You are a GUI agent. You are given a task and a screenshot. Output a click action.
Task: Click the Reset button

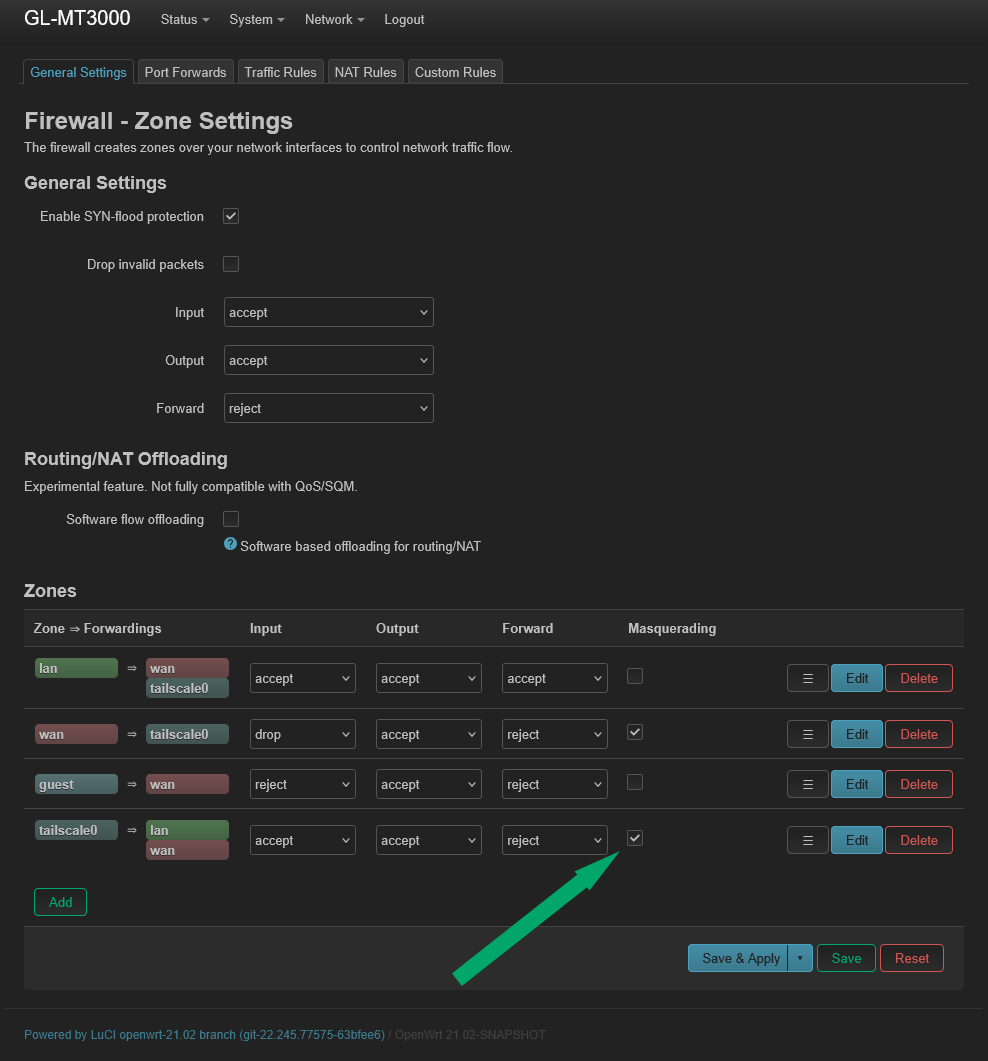click(x=911, y=957)
